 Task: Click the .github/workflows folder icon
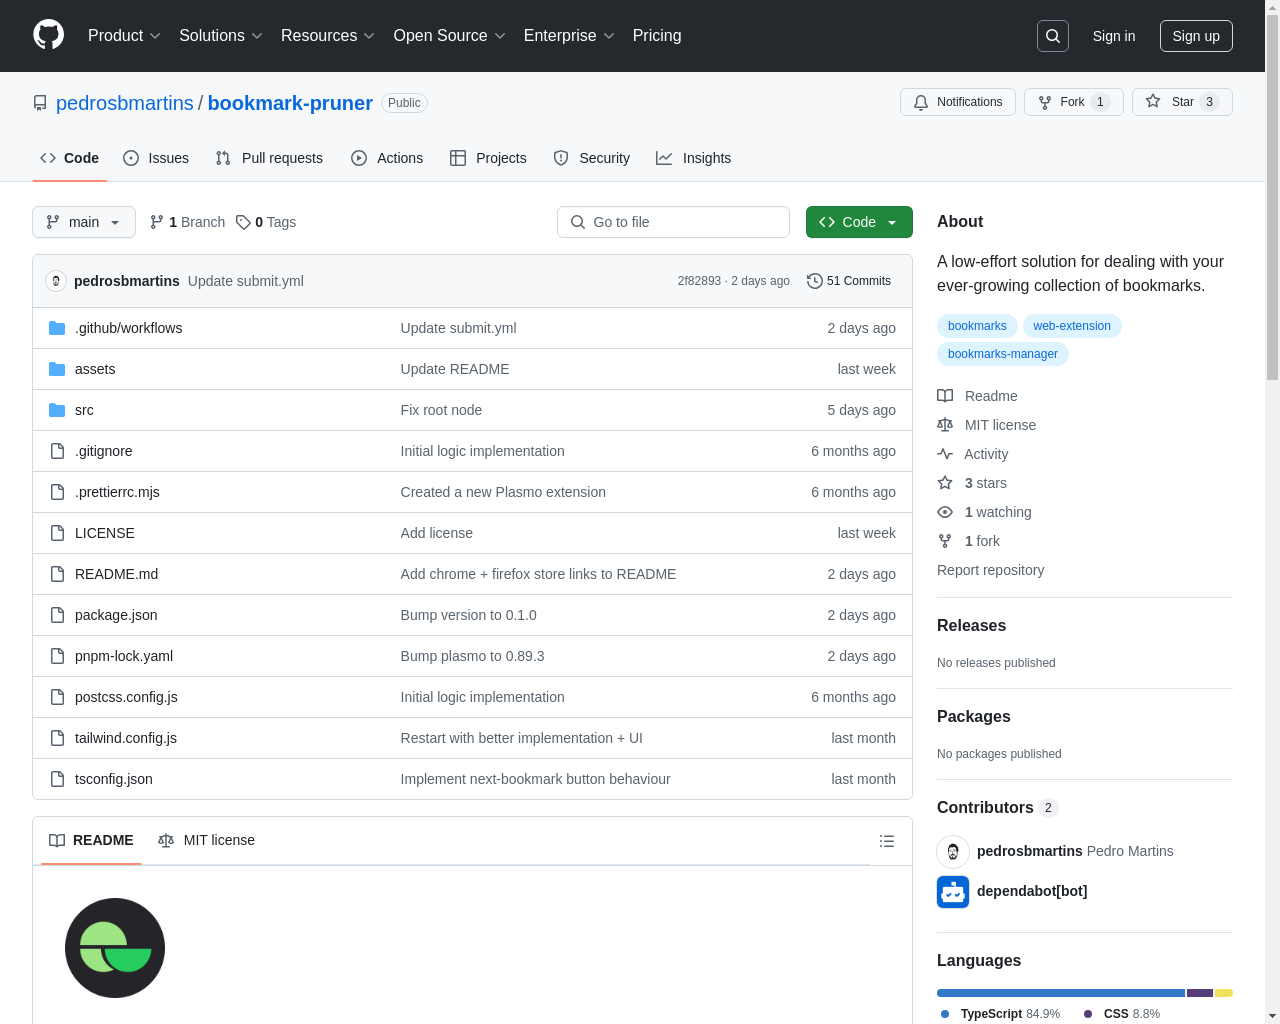tap(57, 328)
